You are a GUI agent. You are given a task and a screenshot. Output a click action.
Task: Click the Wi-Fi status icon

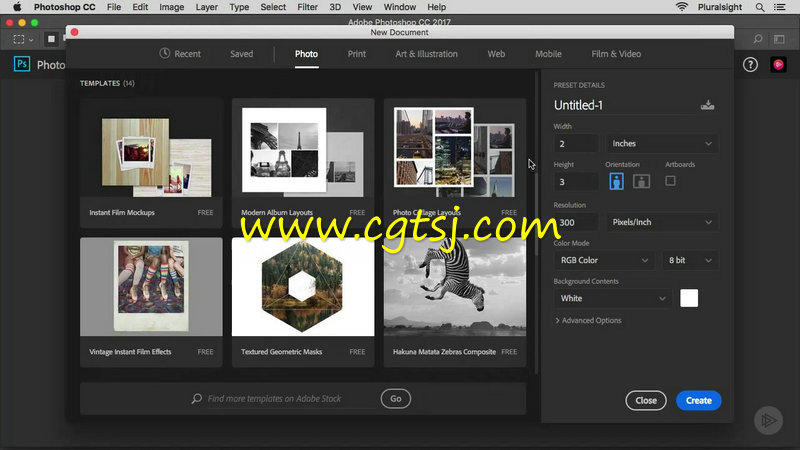click(x=682, y=7)
